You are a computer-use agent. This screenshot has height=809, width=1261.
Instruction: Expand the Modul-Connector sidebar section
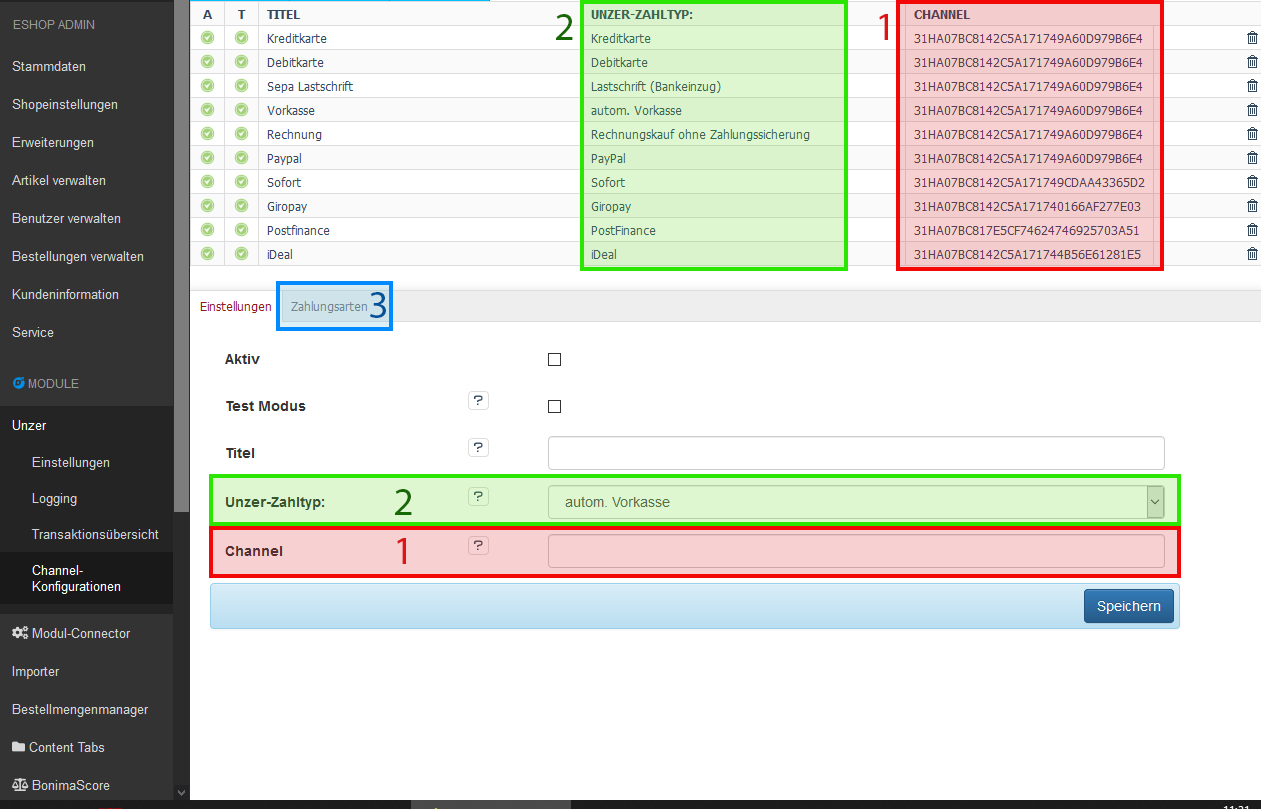80,633
